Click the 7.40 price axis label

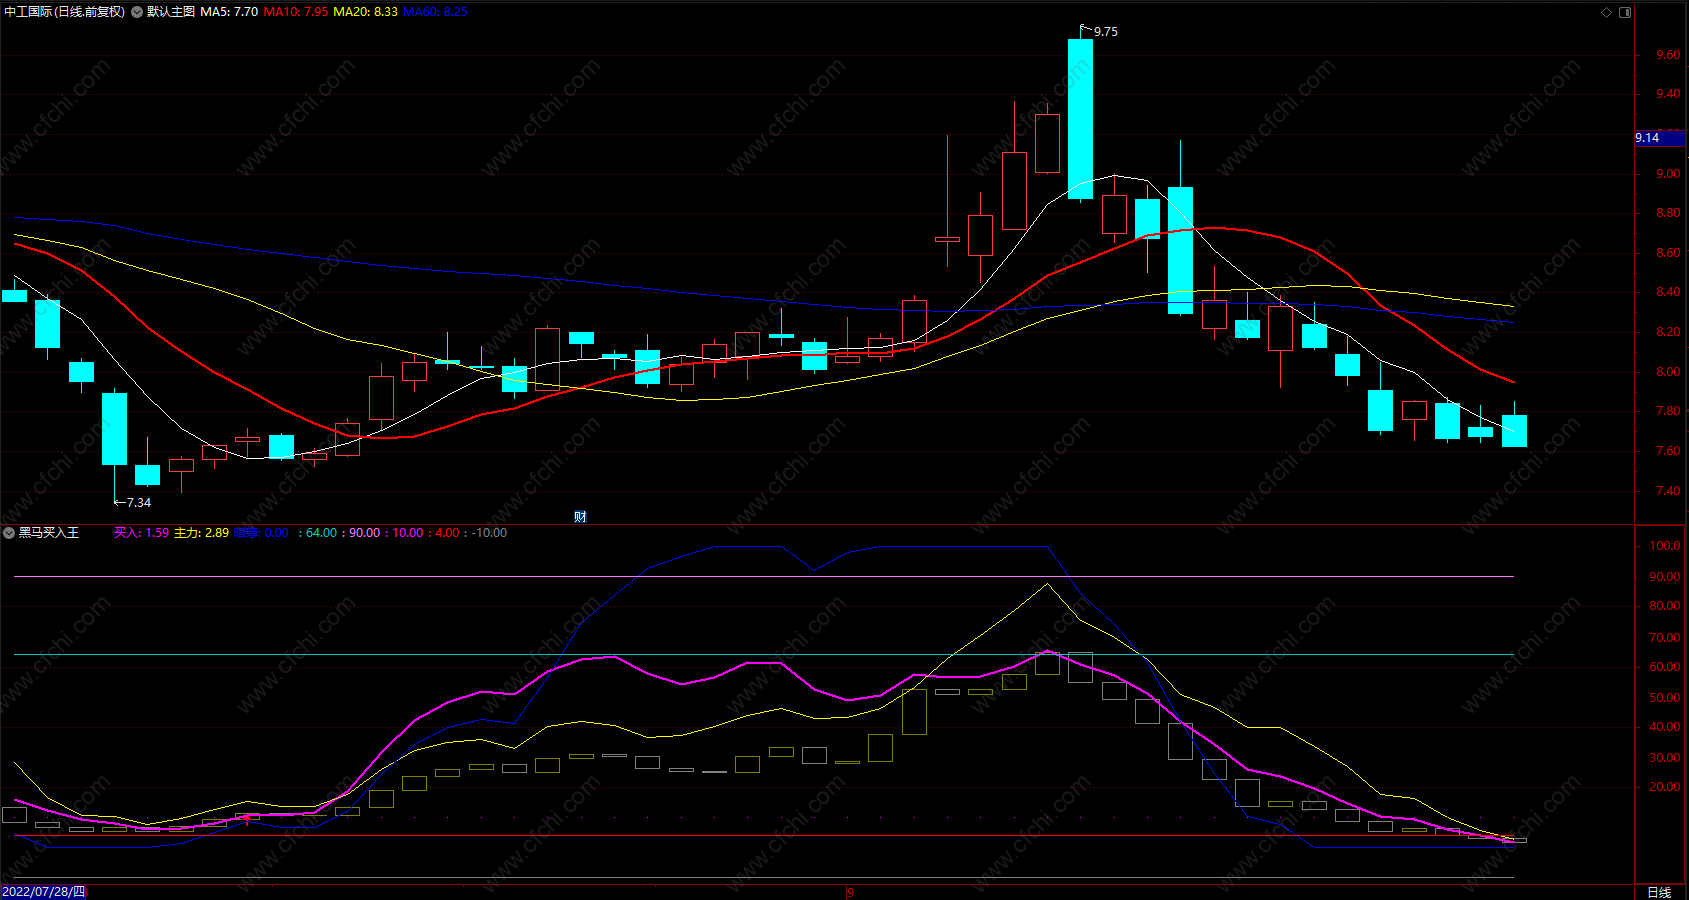pos(1668,491)
